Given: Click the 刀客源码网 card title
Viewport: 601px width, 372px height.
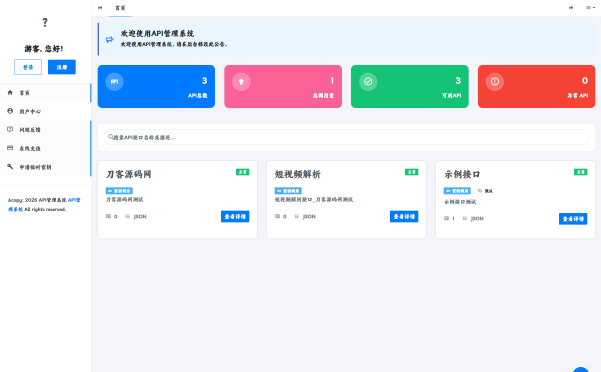Looking at the screenshot, I should coord(129,174).
